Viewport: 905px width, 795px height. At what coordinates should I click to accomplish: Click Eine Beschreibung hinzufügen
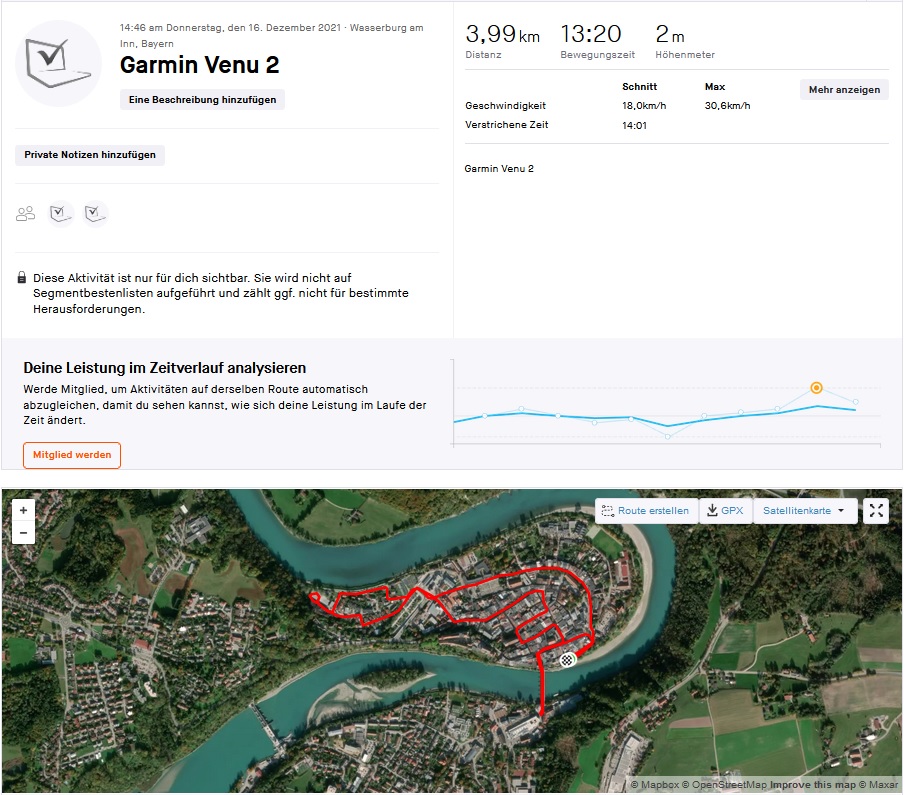(x=203, y=100)
